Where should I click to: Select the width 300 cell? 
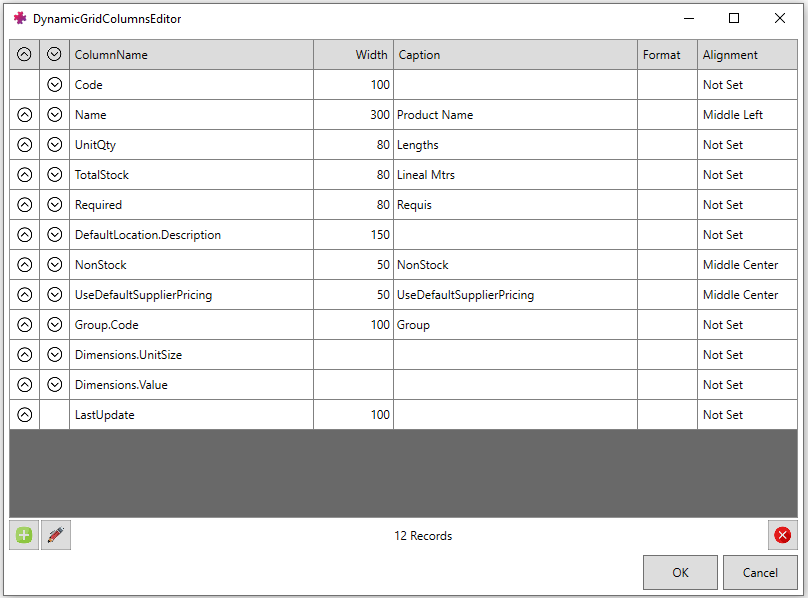354,114
